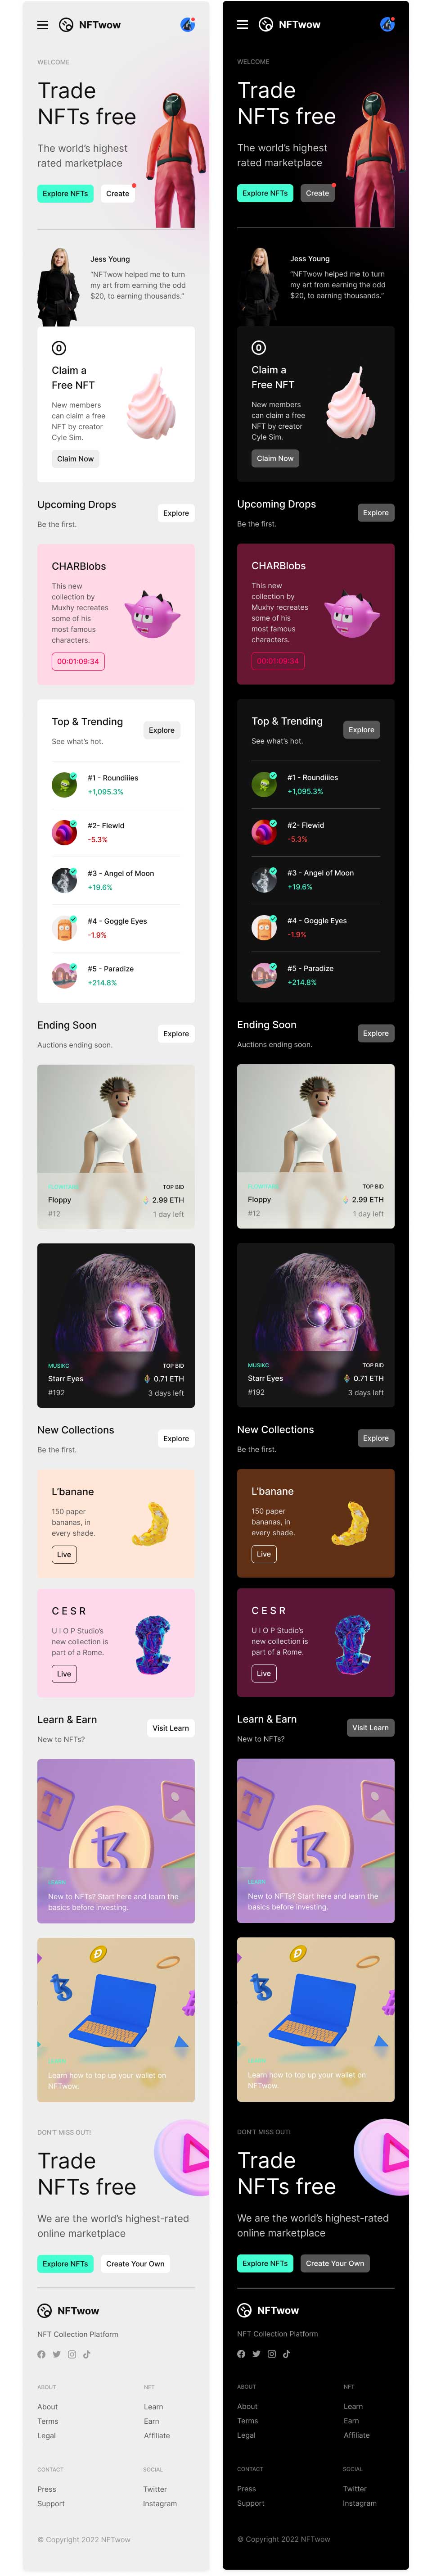This screenshot has height=2576, width=432.
Task: Open the Floppy #12 auction card in light theme
Action: point(116,1146)
